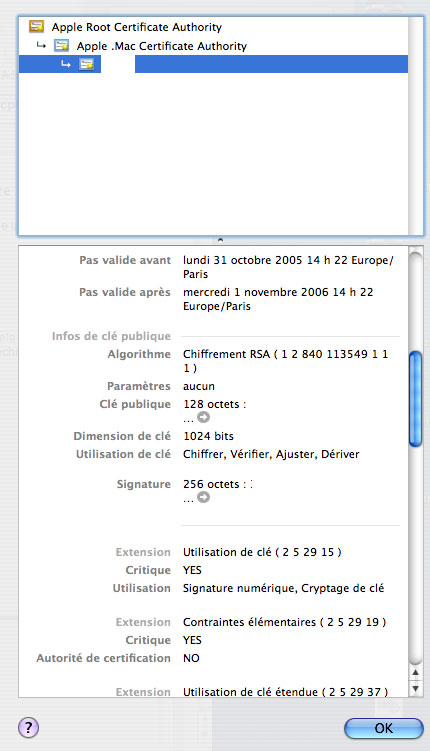Click 'Utilisation de clé étendue ( 2 5 29 37 )'

tap(285, 692)
